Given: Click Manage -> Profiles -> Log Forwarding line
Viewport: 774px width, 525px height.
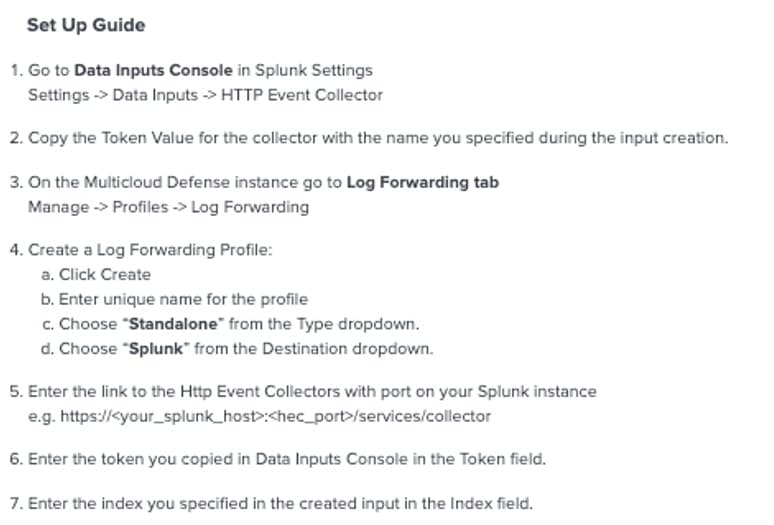Looking at the screenshot, I should point(168,206).
